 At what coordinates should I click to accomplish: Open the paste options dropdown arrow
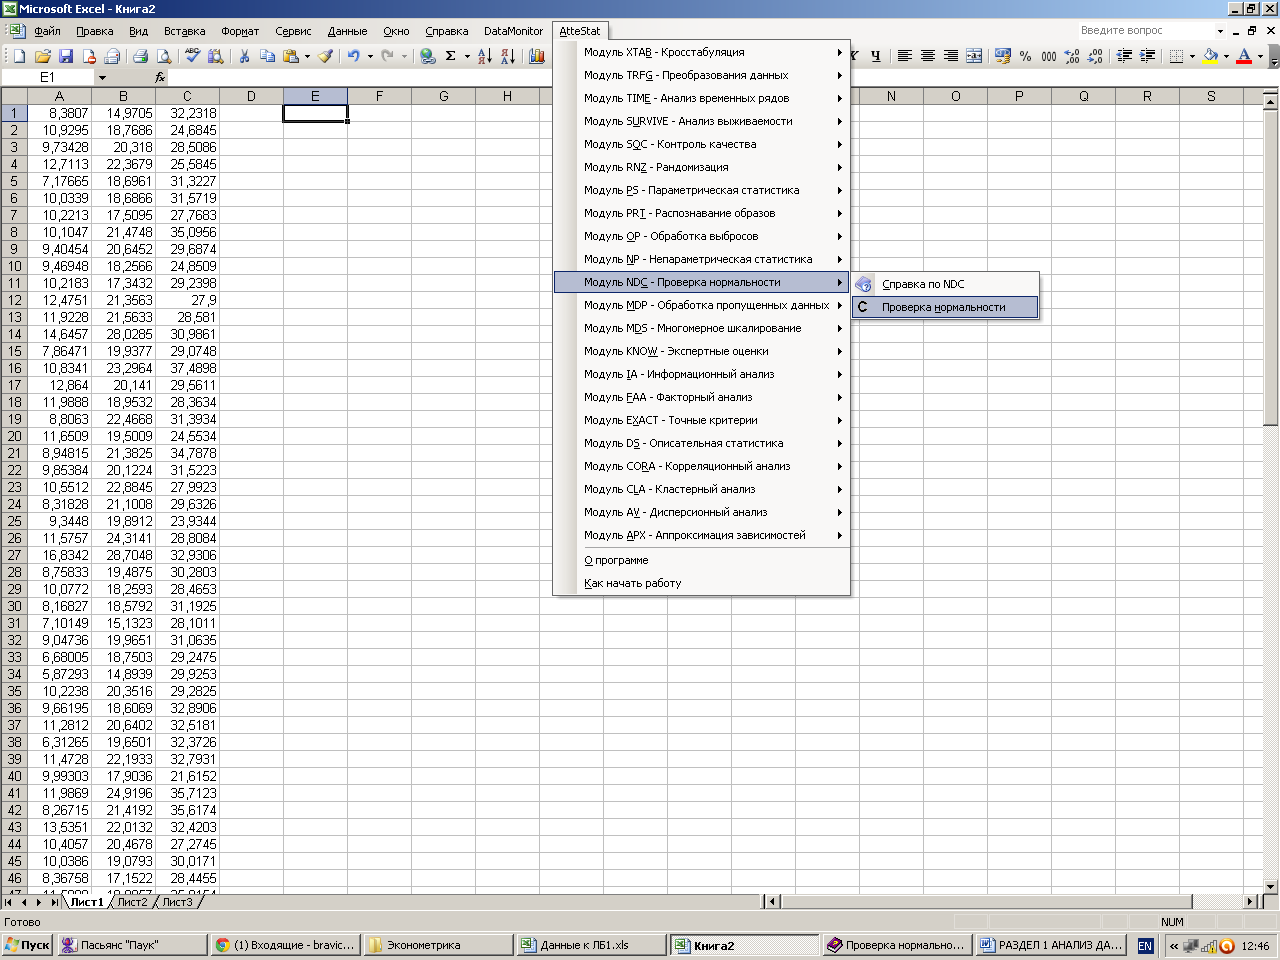(307, 56)
